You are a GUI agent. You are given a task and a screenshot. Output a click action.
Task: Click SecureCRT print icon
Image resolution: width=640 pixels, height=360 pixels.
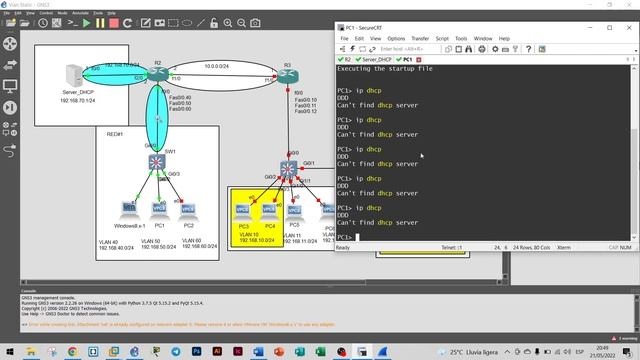tap(482, 49)
